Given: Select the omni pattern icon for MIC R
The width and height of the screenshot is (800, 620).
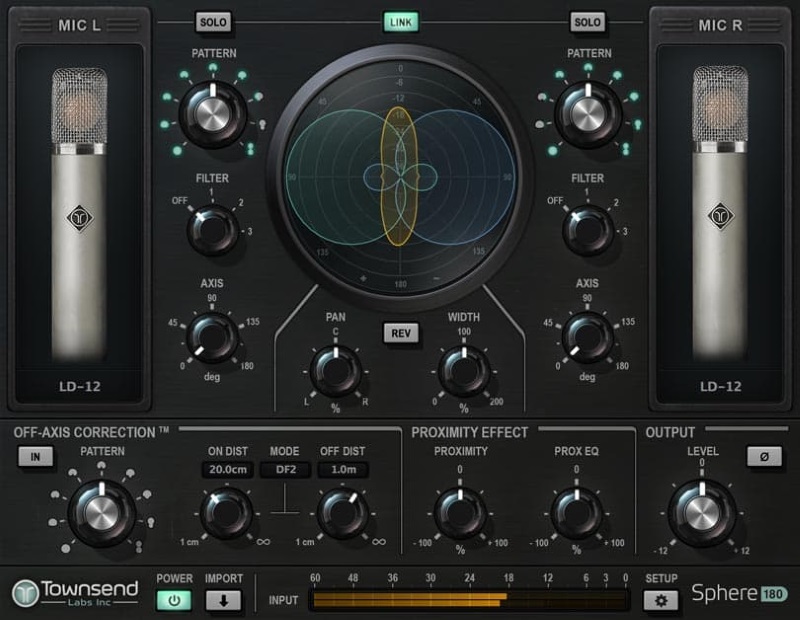Looking at the screenshot, I should point(553,151).
